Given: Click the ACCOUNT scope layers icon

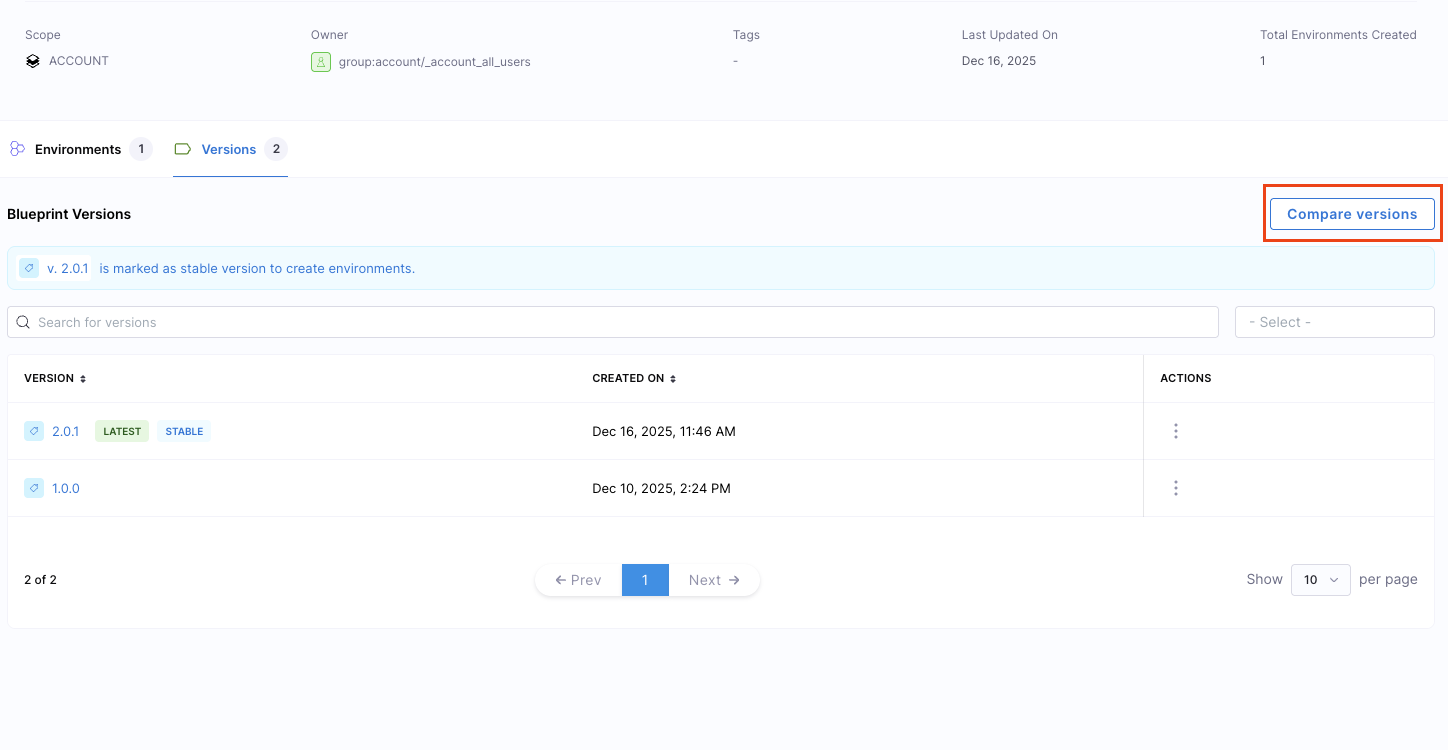Looking at the screenshot, I should pyautogui.click(x=33, y=61).
